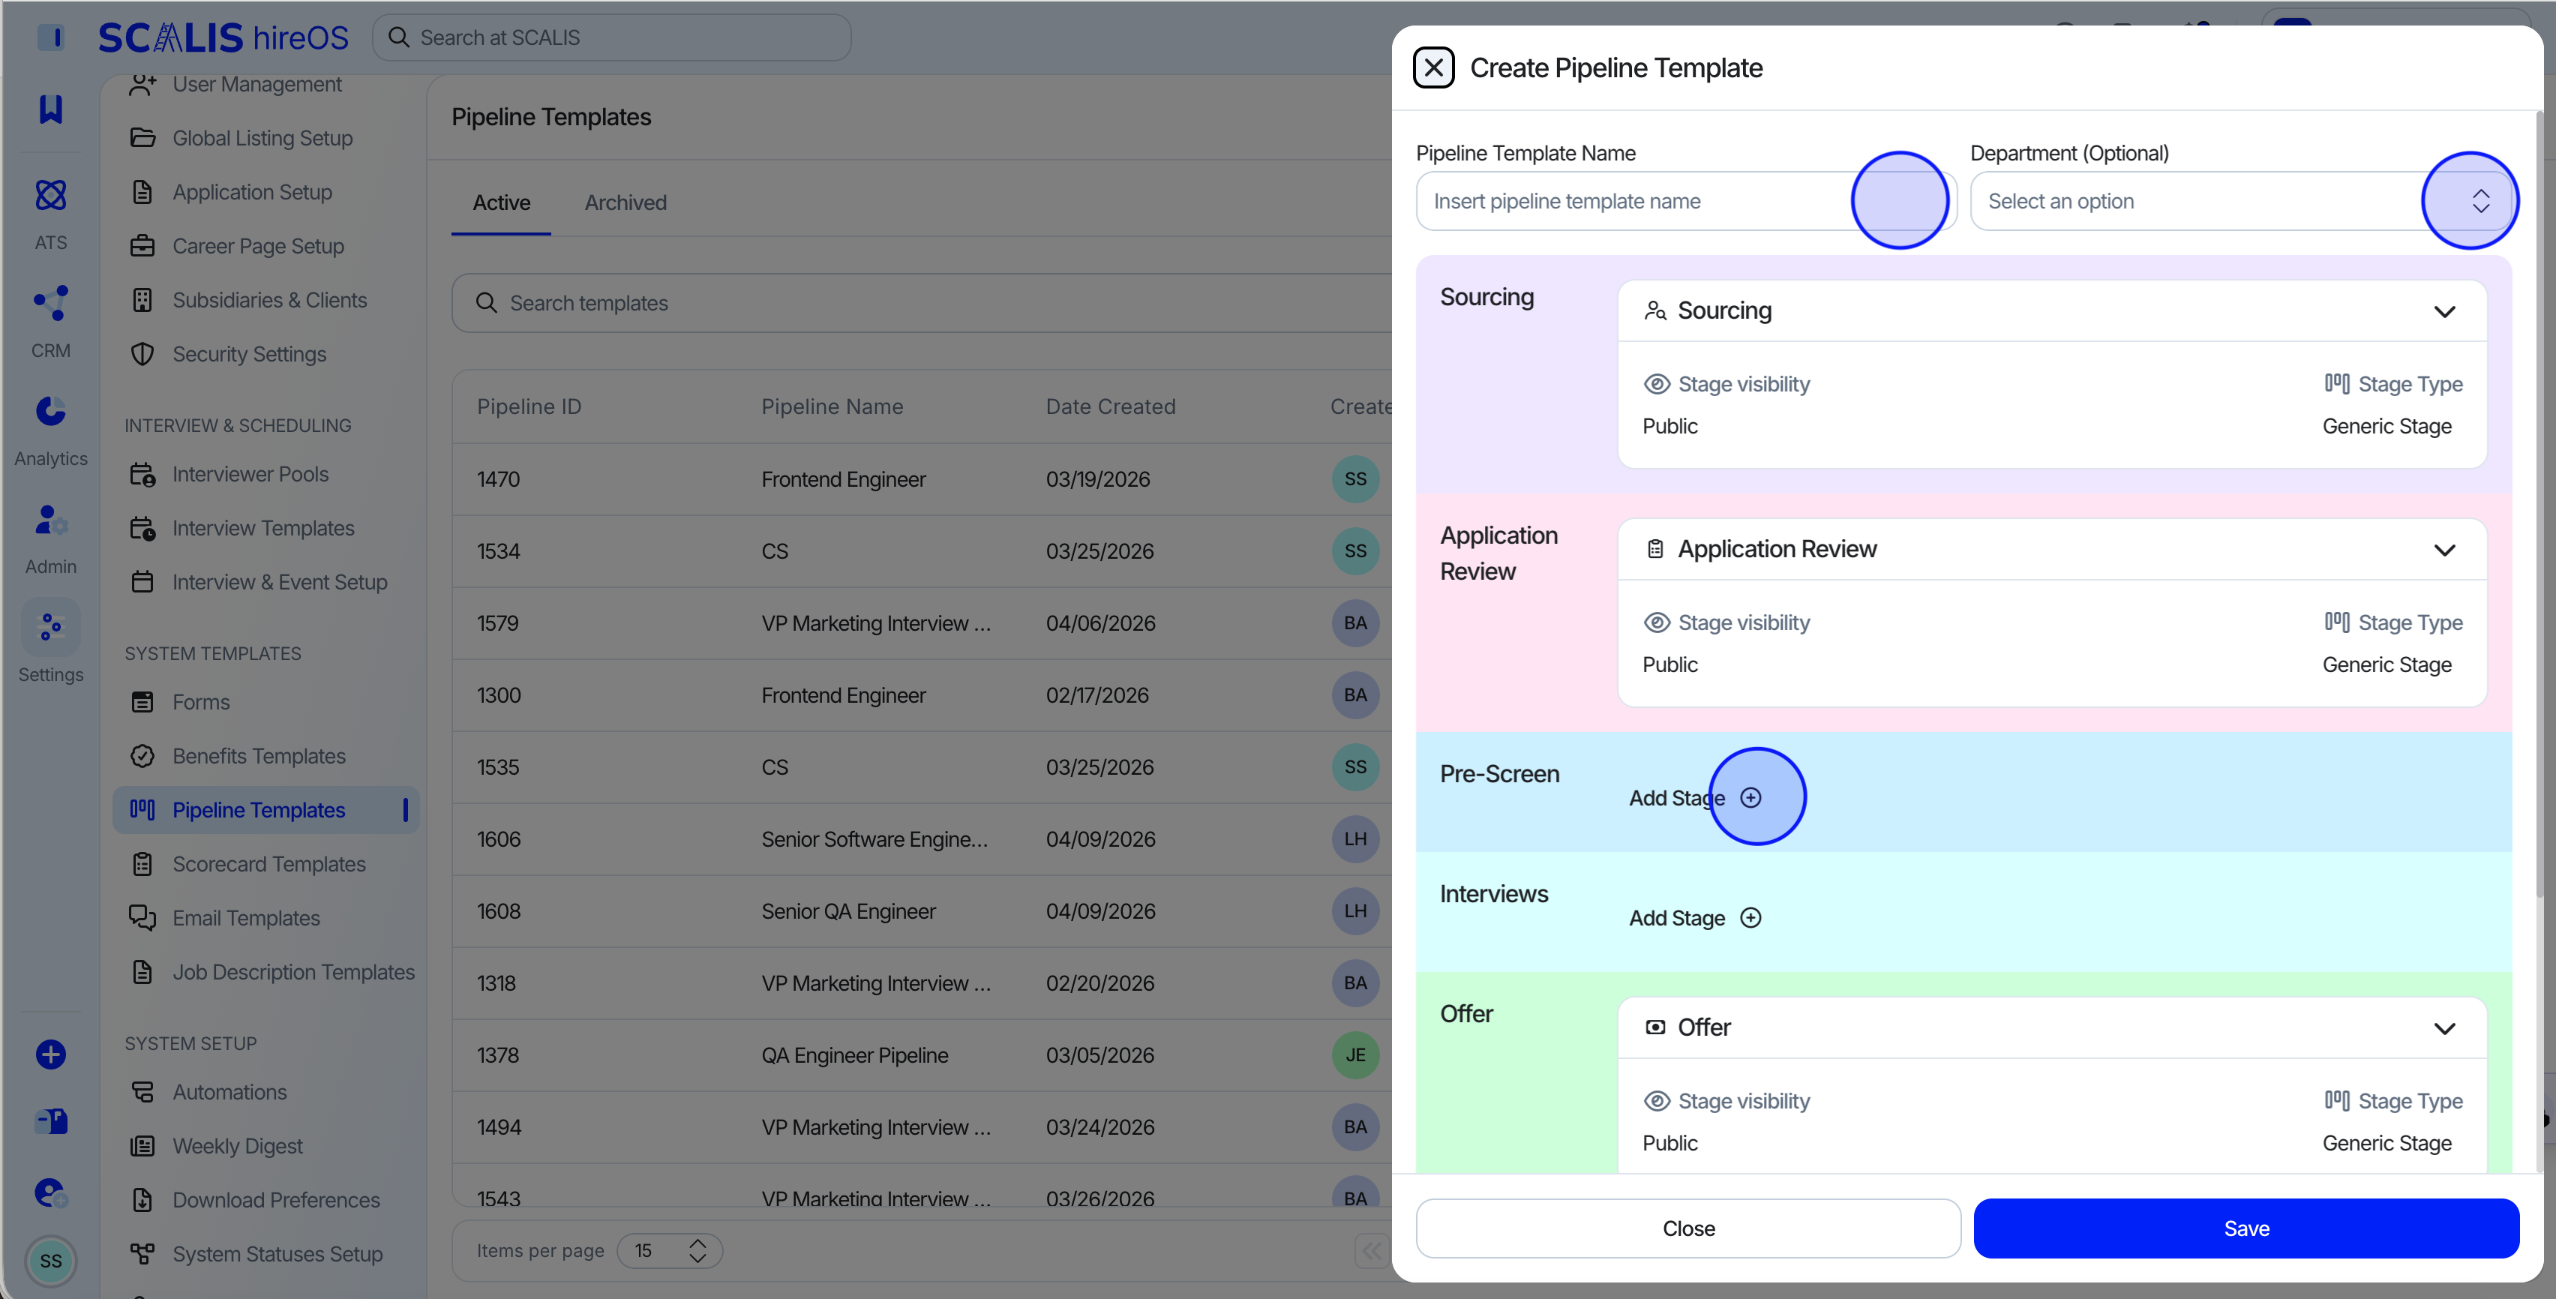2556x1299 pixels.
Task: Click the Weekly Digest newspaper icon
Action: (x=143, y=1146)
